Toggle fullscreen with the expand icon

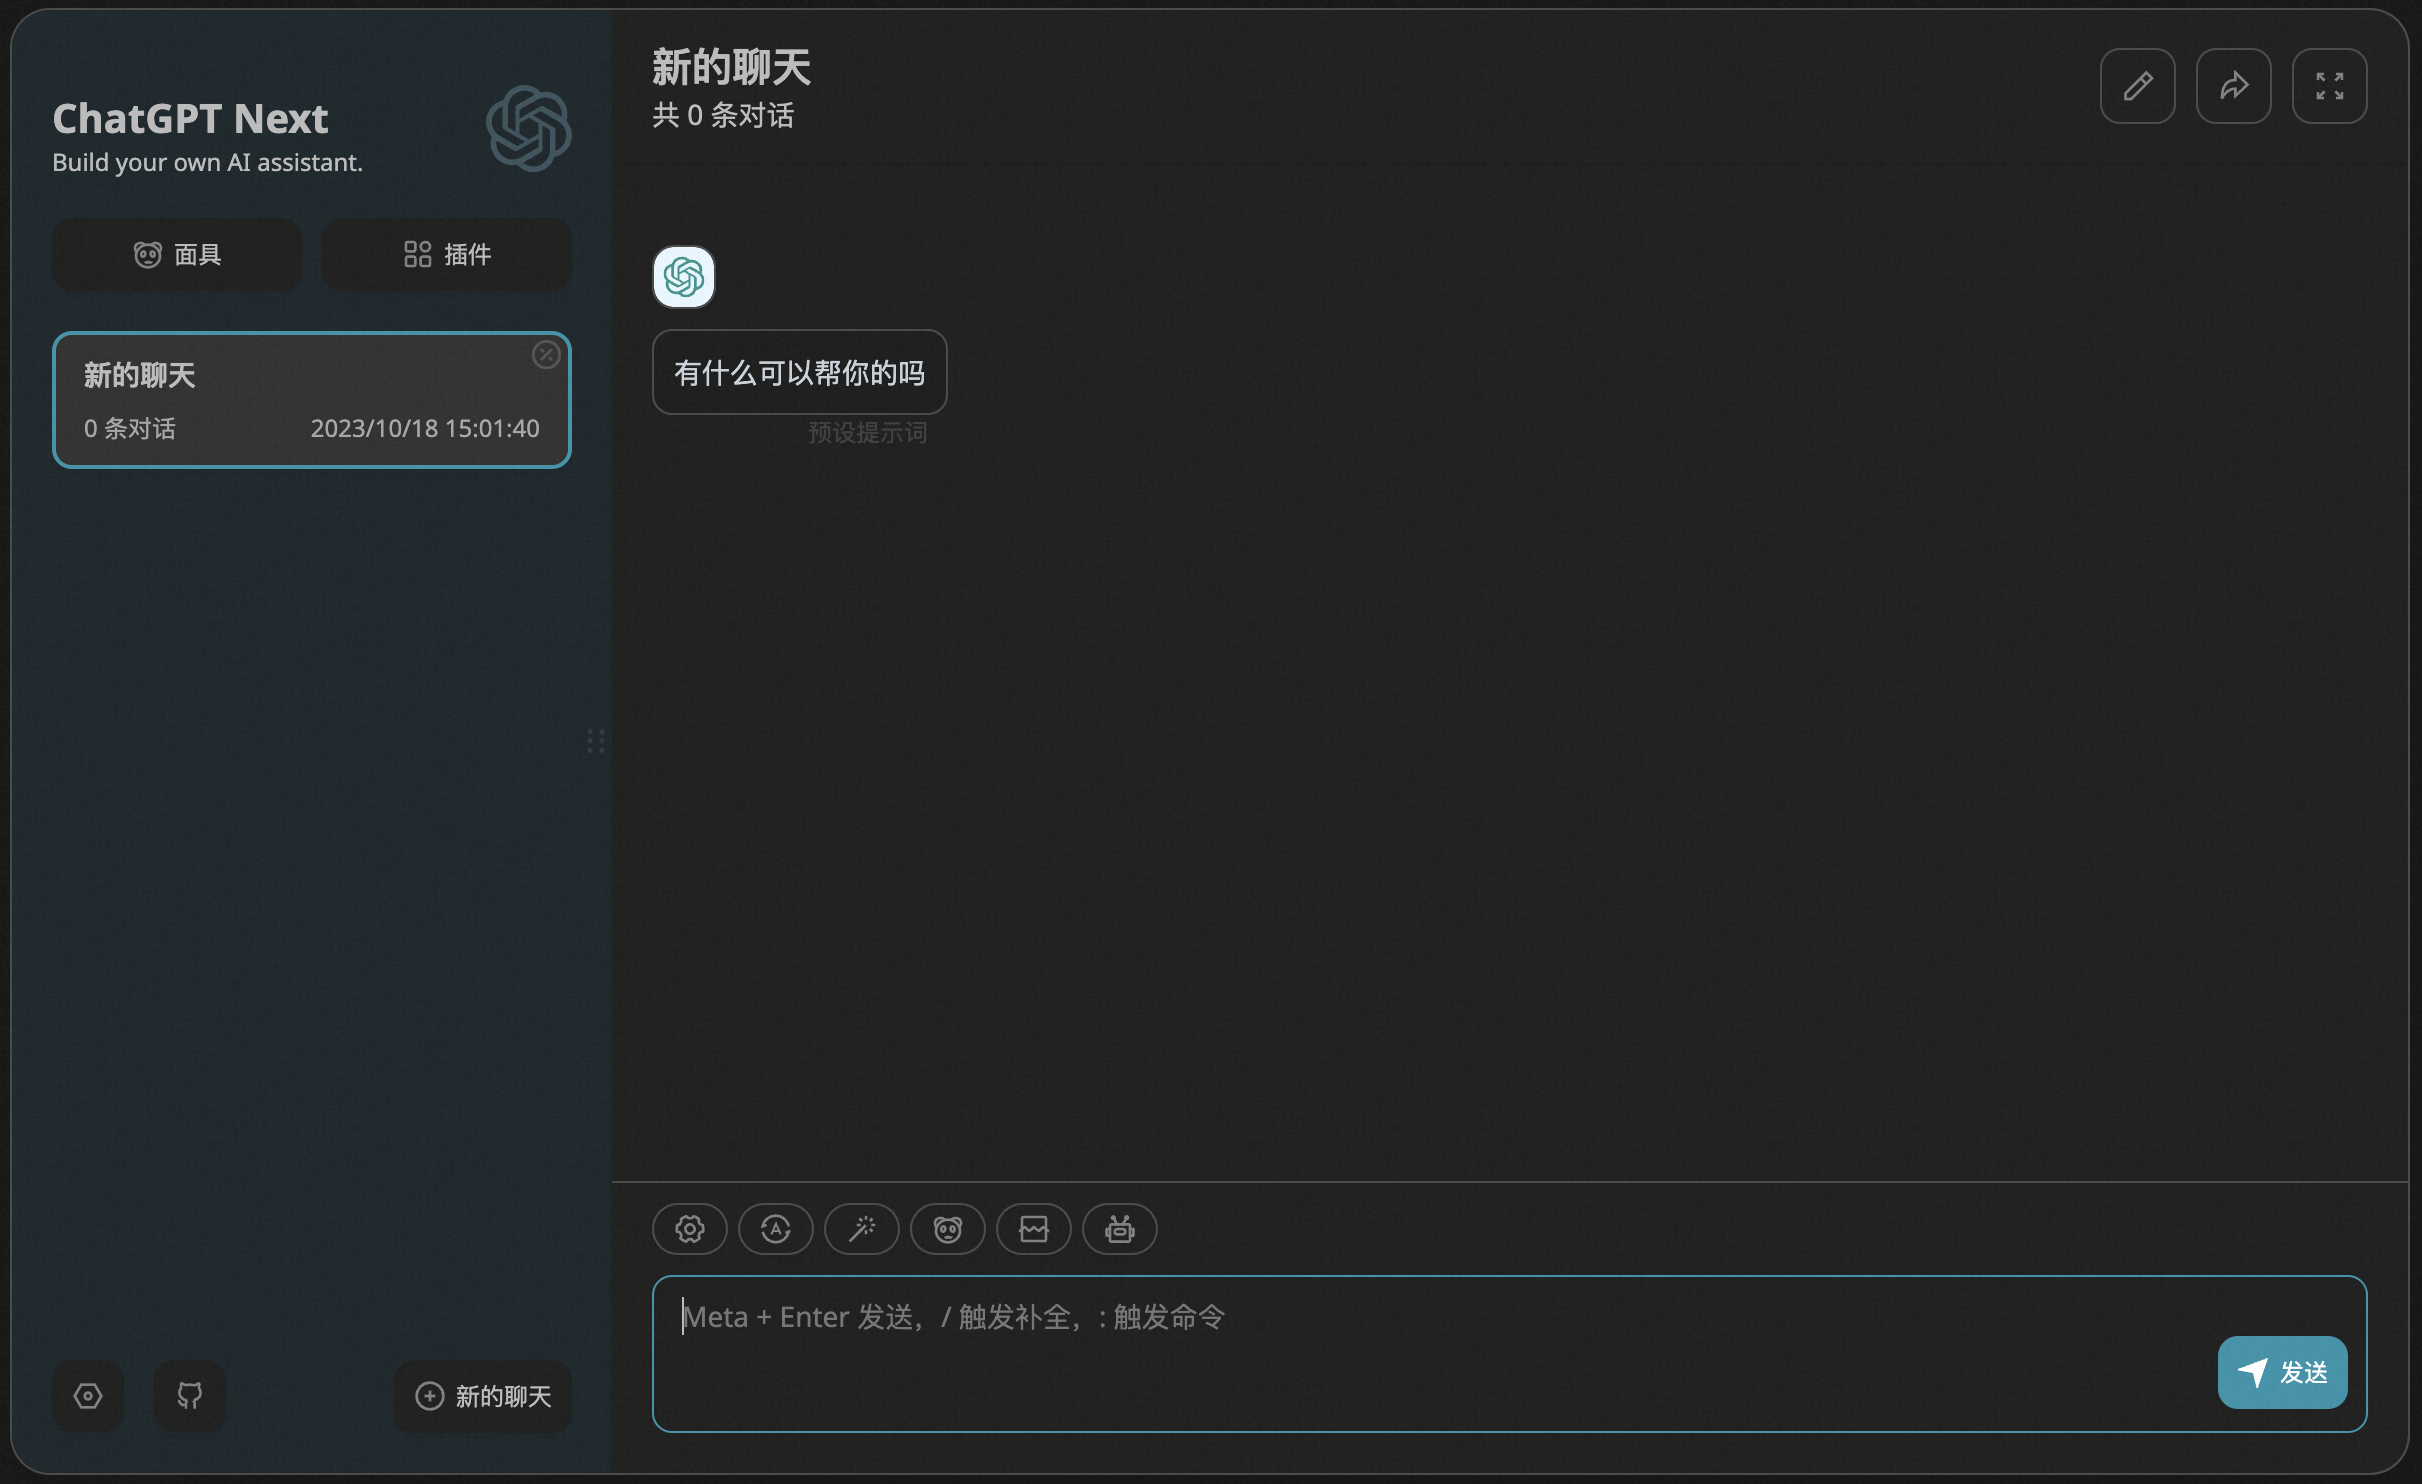click(2330, 86)
